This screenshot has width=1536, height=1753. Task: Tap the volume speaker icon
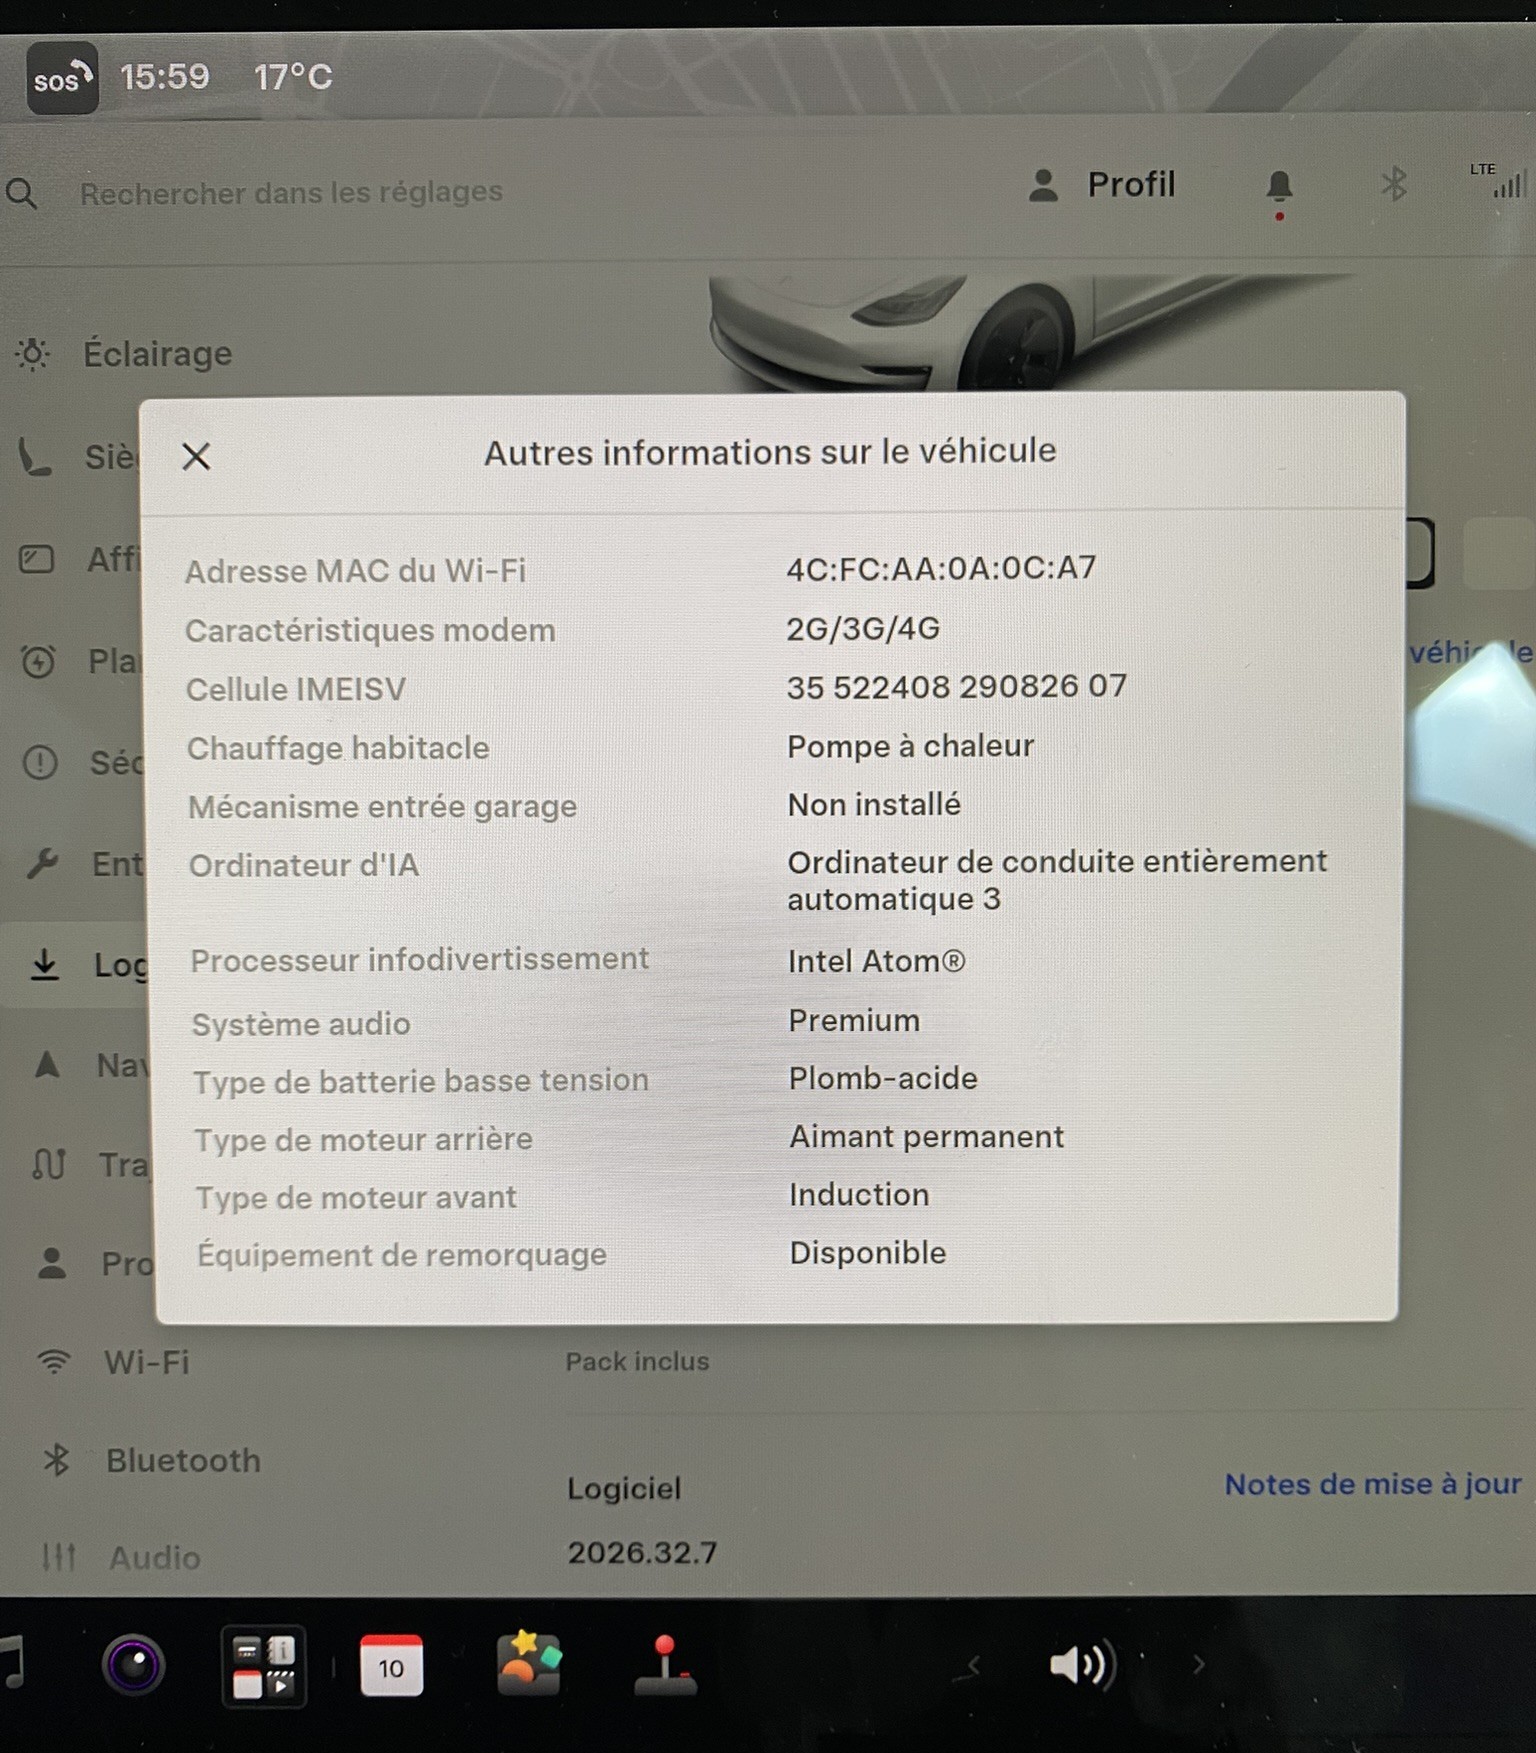click(1082, 1665)
